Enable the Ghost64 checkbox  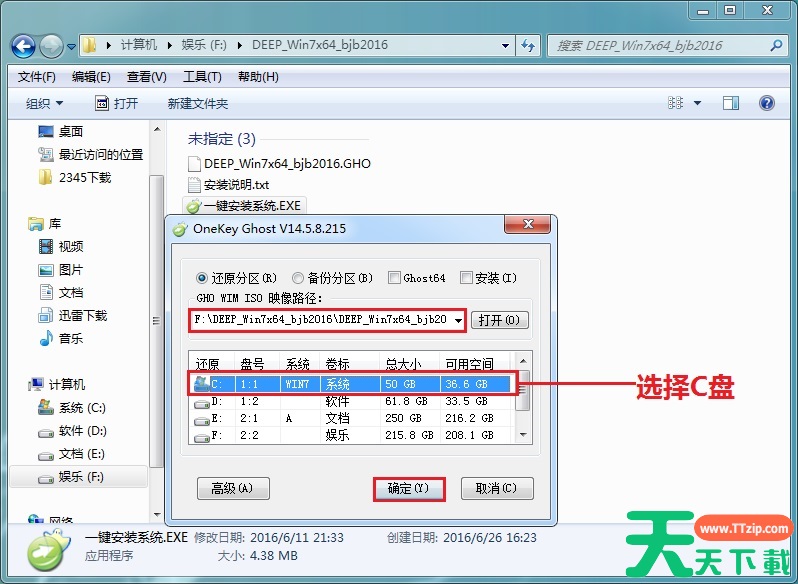394,278
